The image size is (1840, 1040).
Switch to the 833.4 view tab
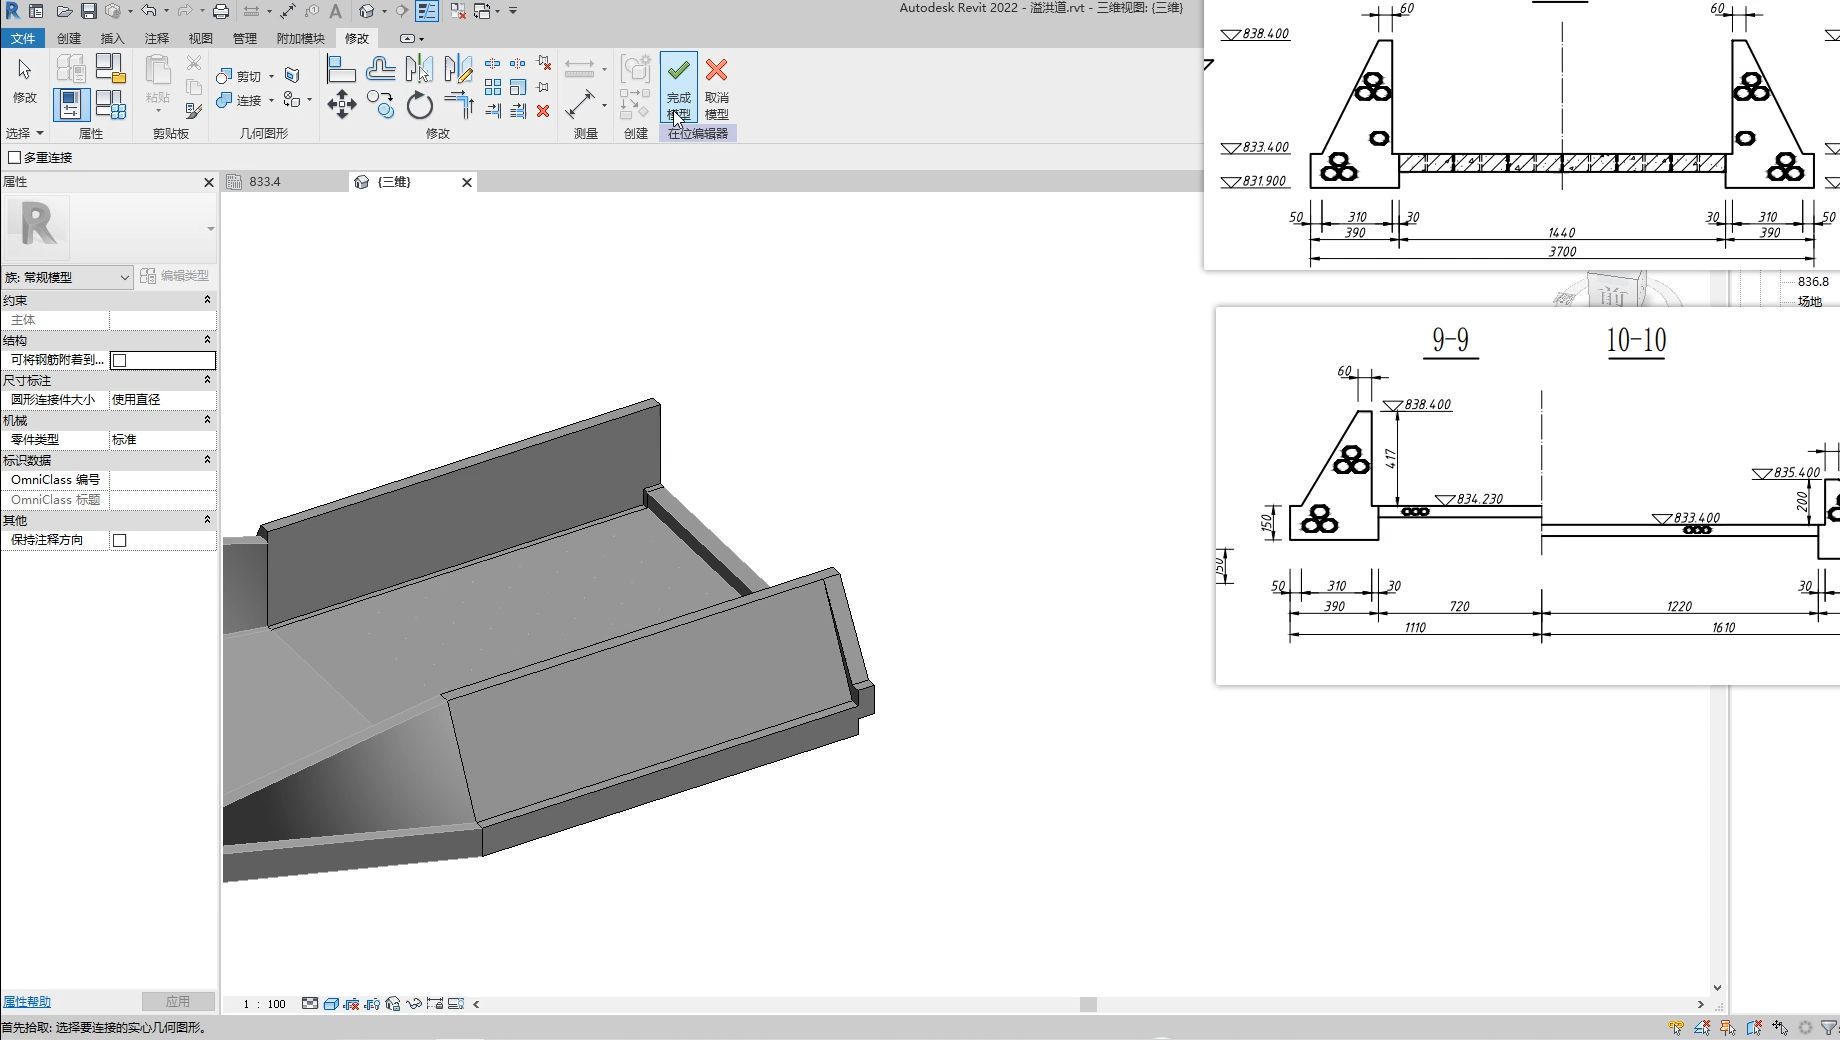click(265, 182)
